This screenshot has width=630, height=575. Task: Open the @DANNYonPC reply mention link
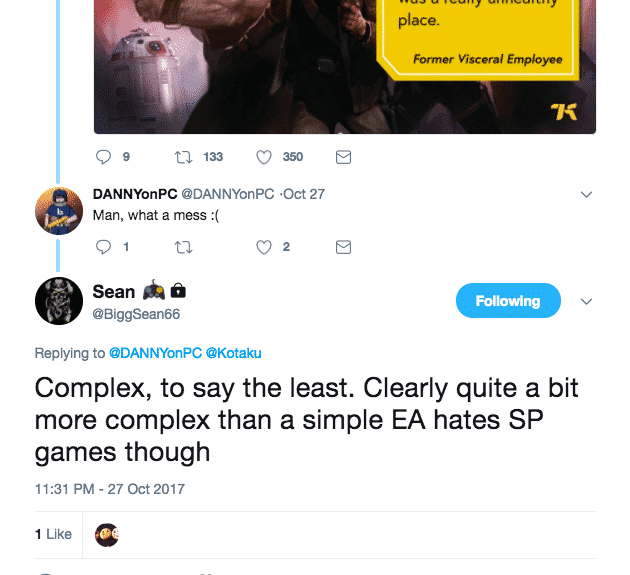[x=154, y=353]
